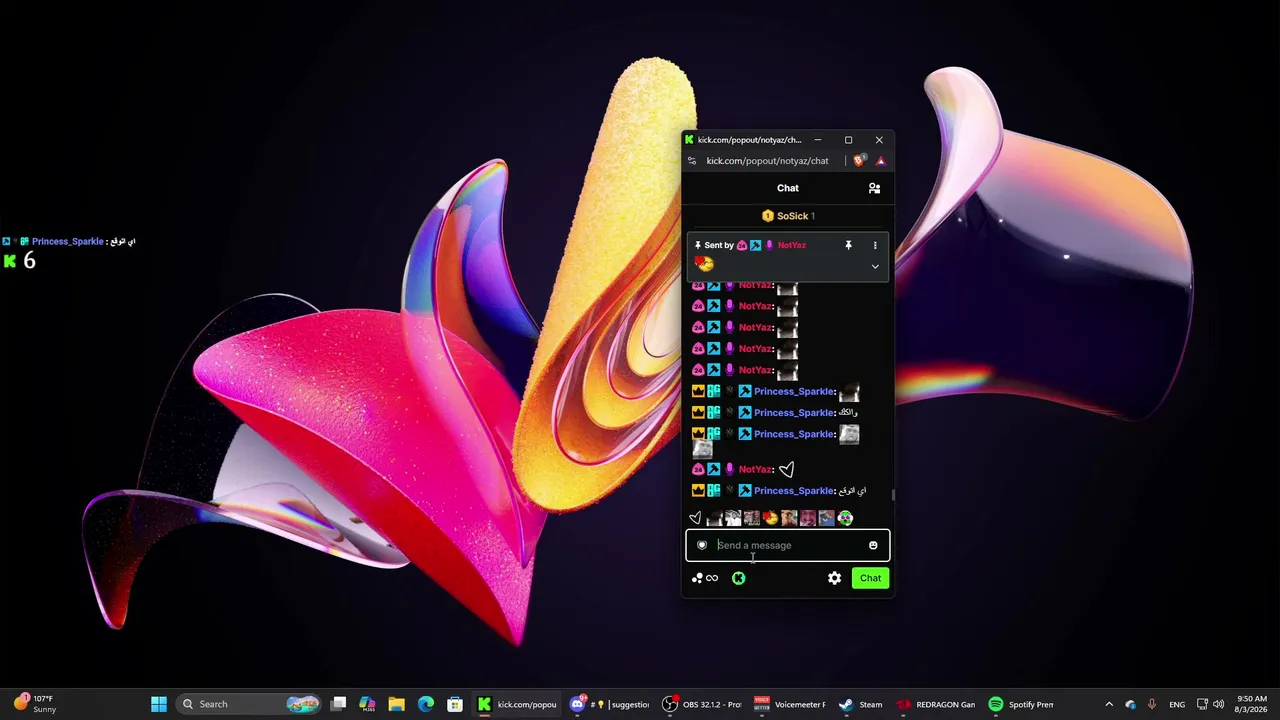Click Princess_Sparkle name on 'اي التوقع' message
The image size is (1280, 720).
point(794,491)
